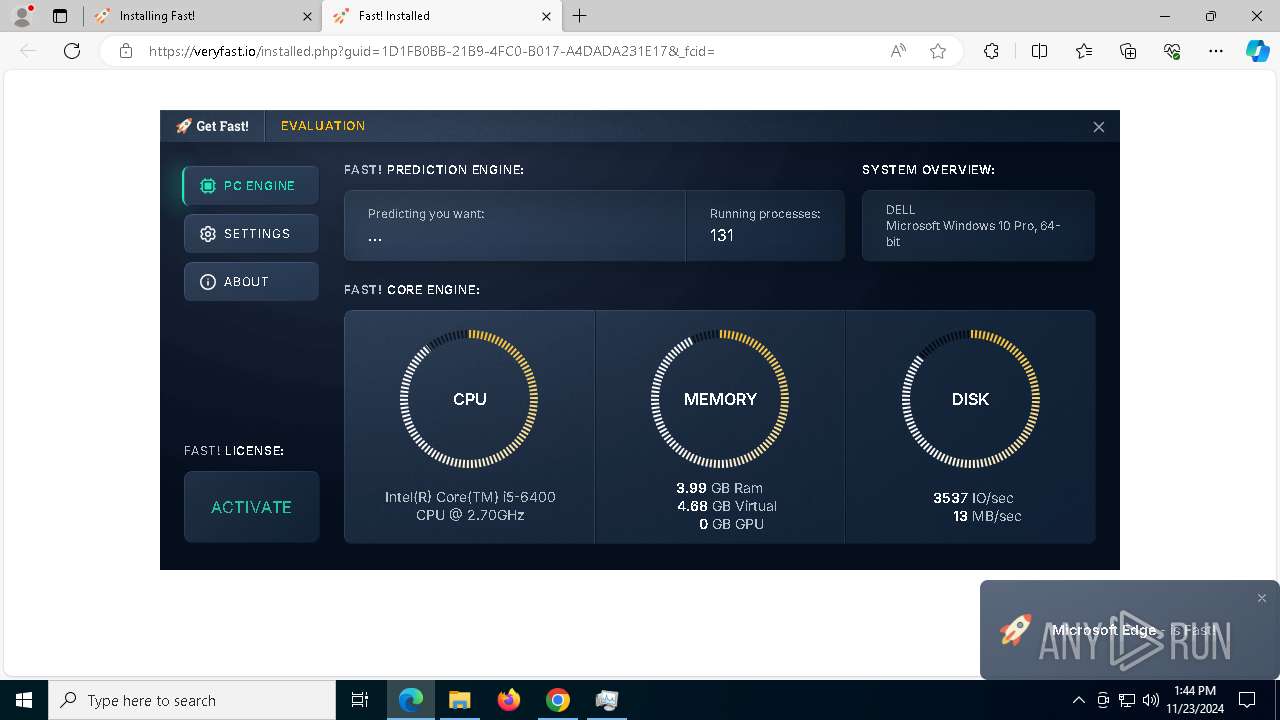Close the 'Installing Fast!' tab
Screen dimensions: 1280x720
point(307,16)
